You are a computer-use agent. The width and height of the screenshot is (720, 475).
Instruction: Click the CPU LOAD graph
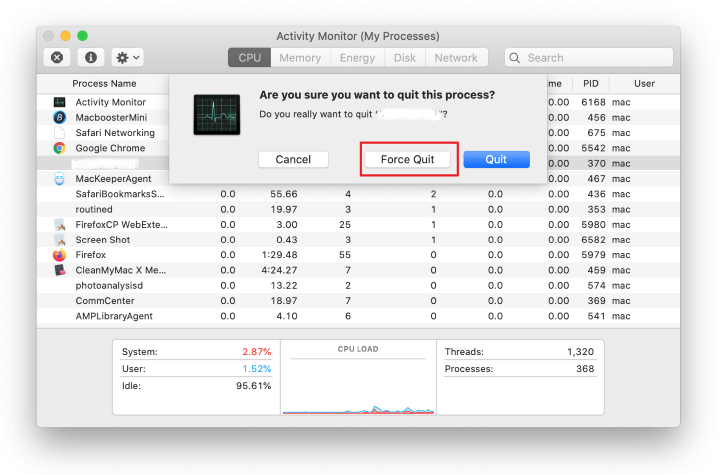tap(358, 386)
